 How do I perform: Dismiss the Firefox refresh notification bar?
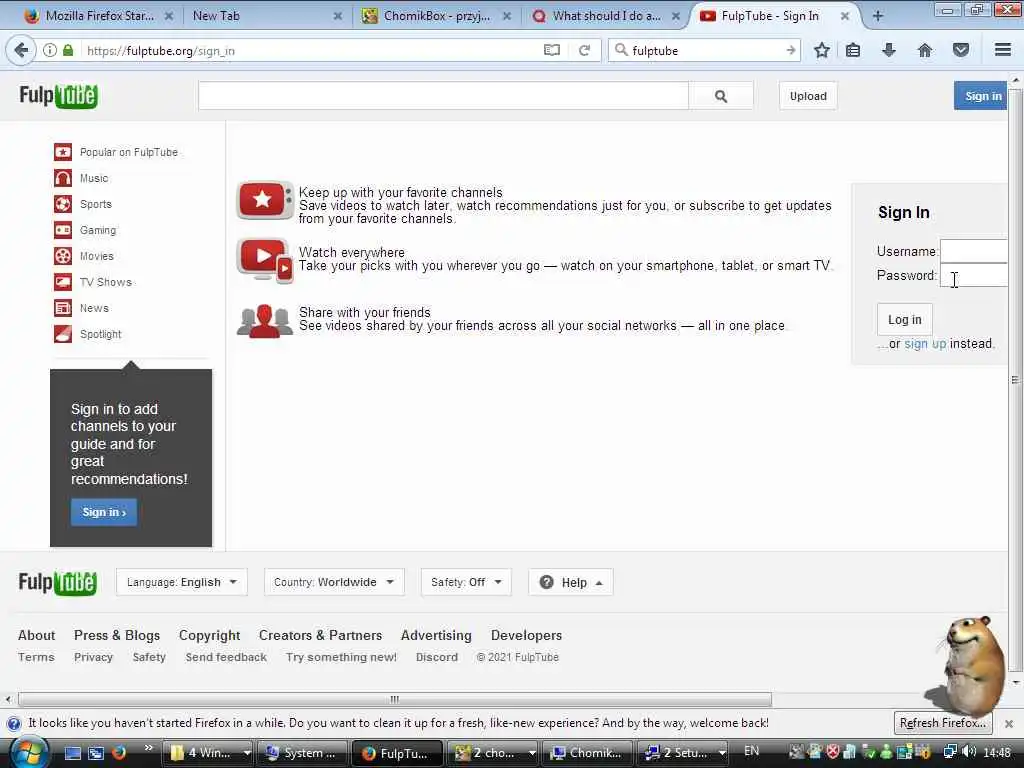point(1009,724)
